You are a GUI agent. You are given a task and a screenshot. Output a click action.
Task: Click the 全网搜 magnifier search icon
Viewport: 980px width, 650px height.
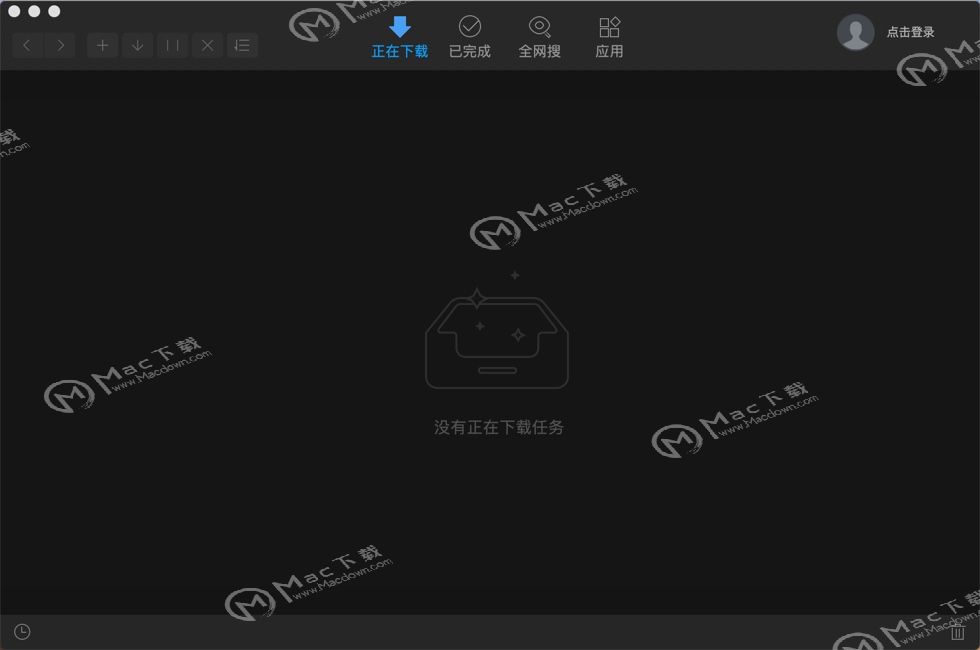[x=539, y=25]
